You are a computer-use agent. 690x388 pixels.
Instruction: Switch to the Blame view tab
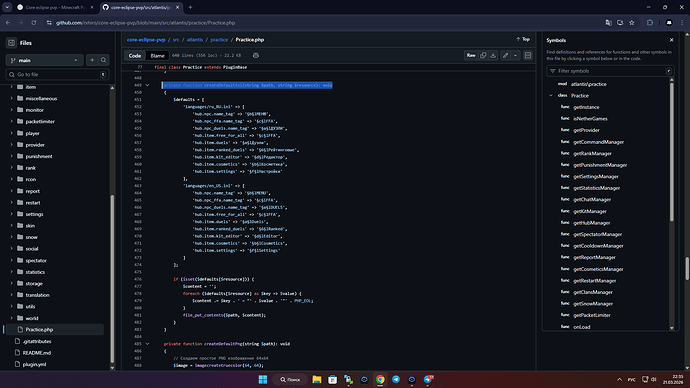(x=157, y=55)
